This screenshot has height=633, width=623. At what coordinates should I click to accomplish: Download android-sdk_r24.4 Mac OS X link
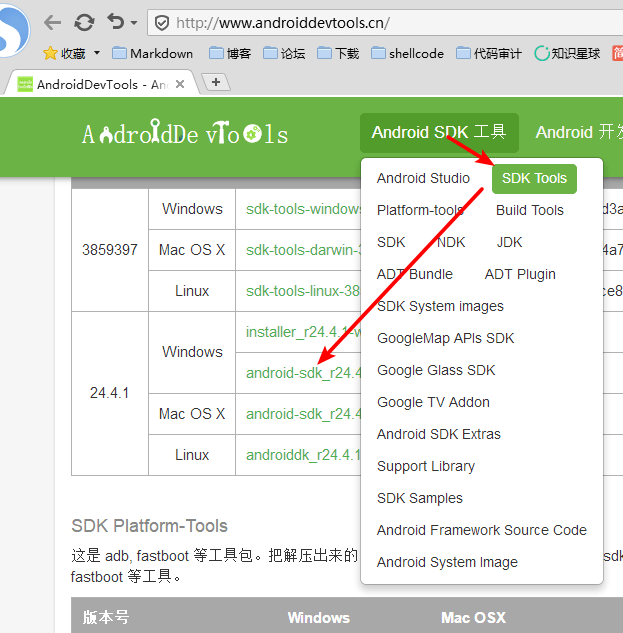coord(303,414)
